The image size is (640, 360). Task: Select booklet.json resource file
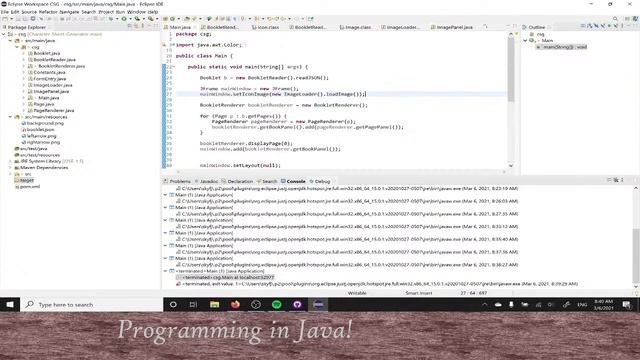coord(40,129)
